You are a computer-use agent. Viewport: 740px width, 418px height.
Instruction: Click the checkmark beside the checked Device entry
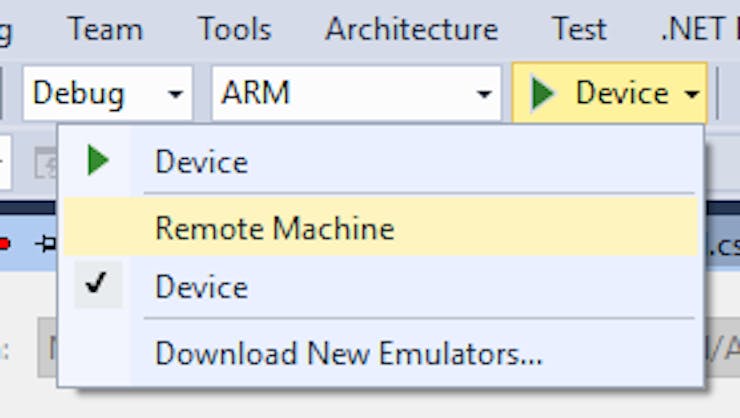pyautogui.click(x=98, y=284)
